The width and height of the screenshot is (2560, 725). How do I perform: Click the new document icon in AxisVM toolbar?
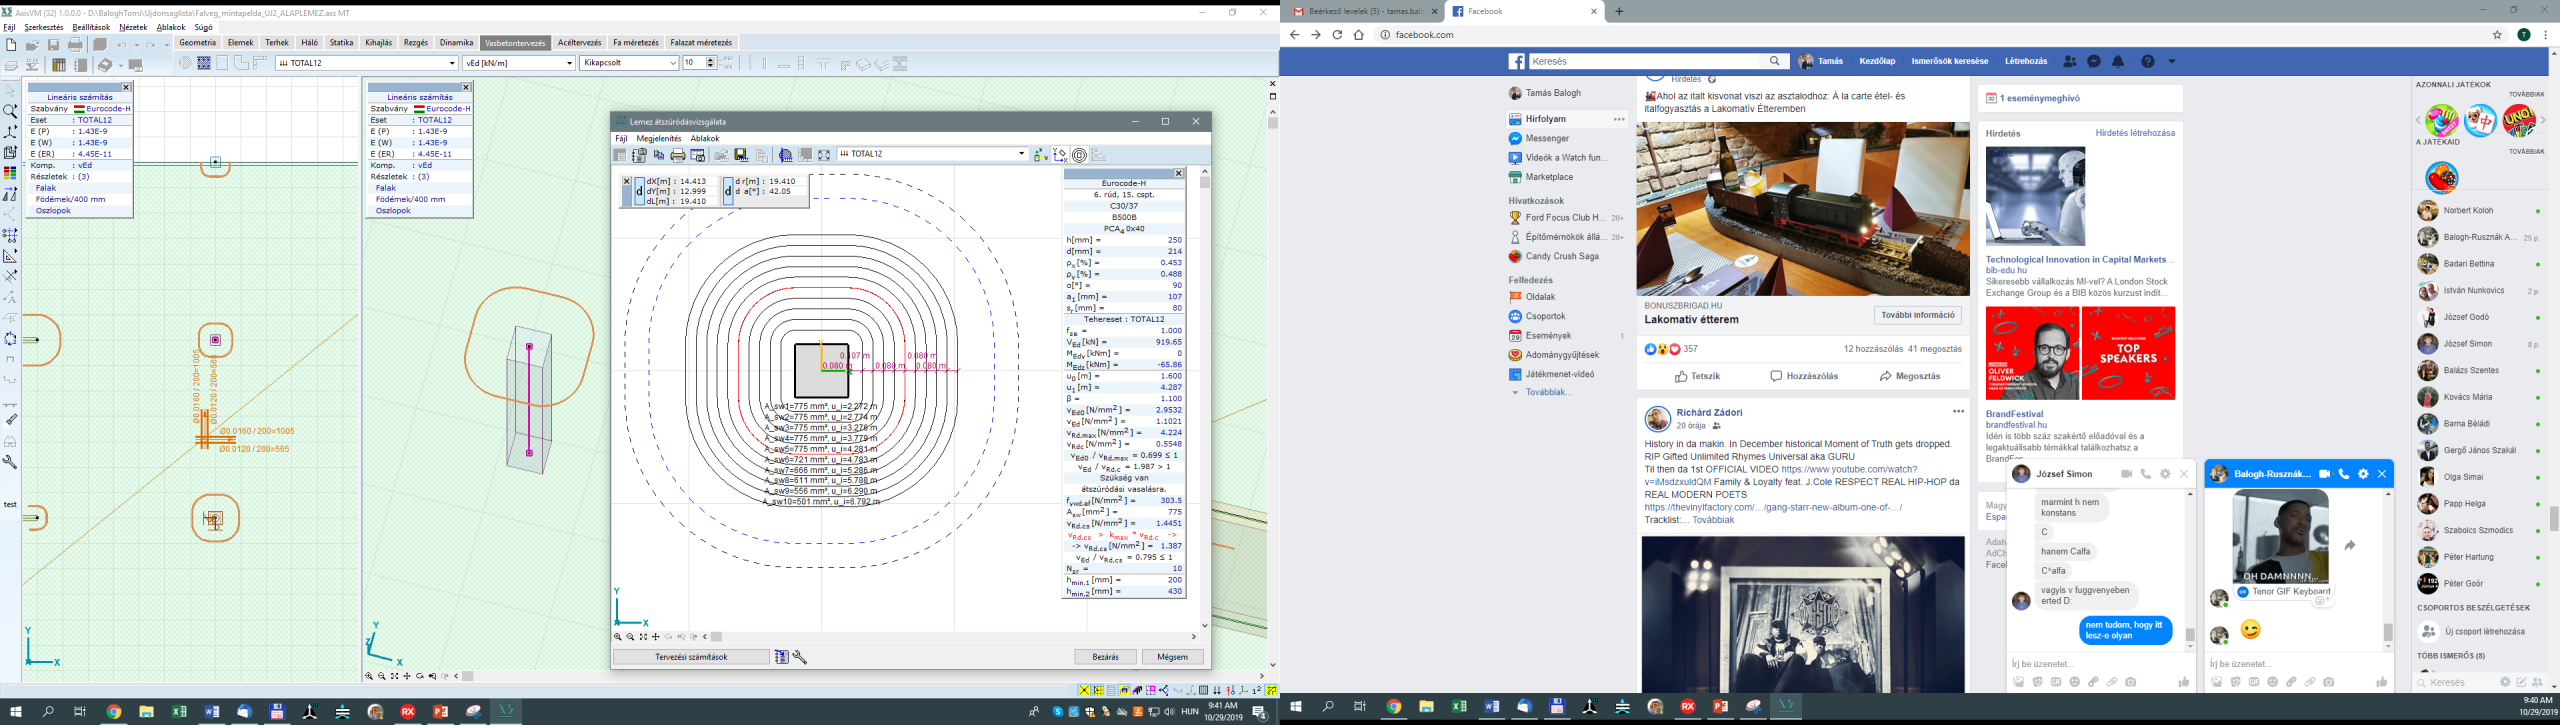(11, 45)
